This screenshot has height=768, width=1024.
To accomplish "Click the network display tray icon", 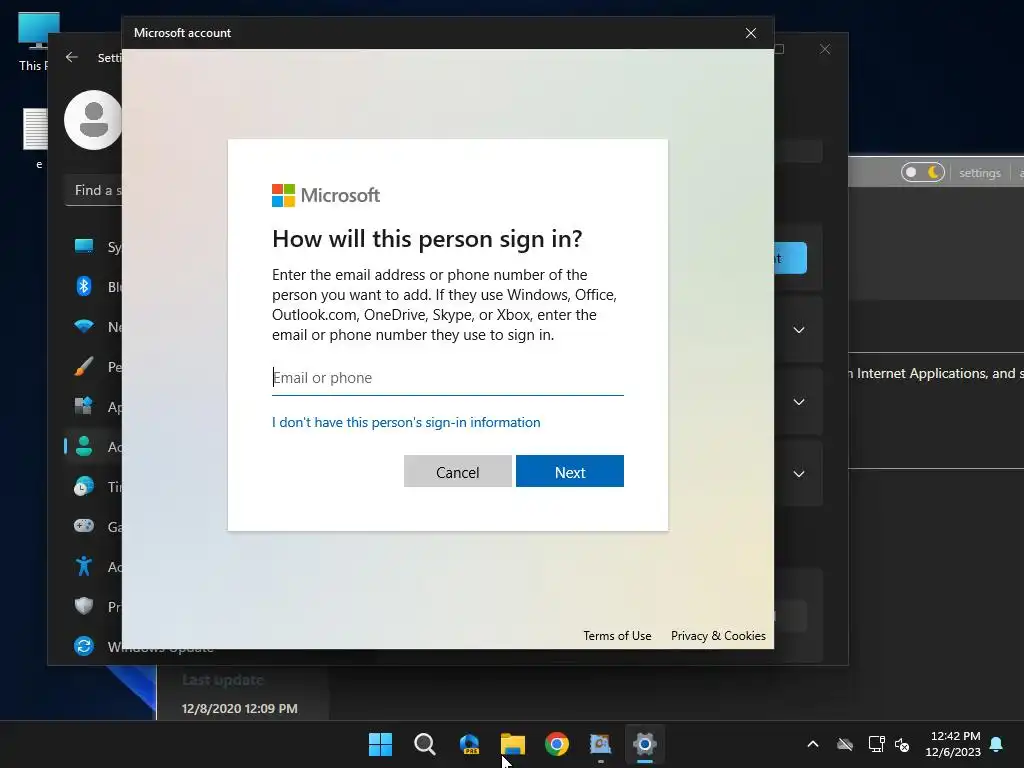I will (x=876, y=744).
